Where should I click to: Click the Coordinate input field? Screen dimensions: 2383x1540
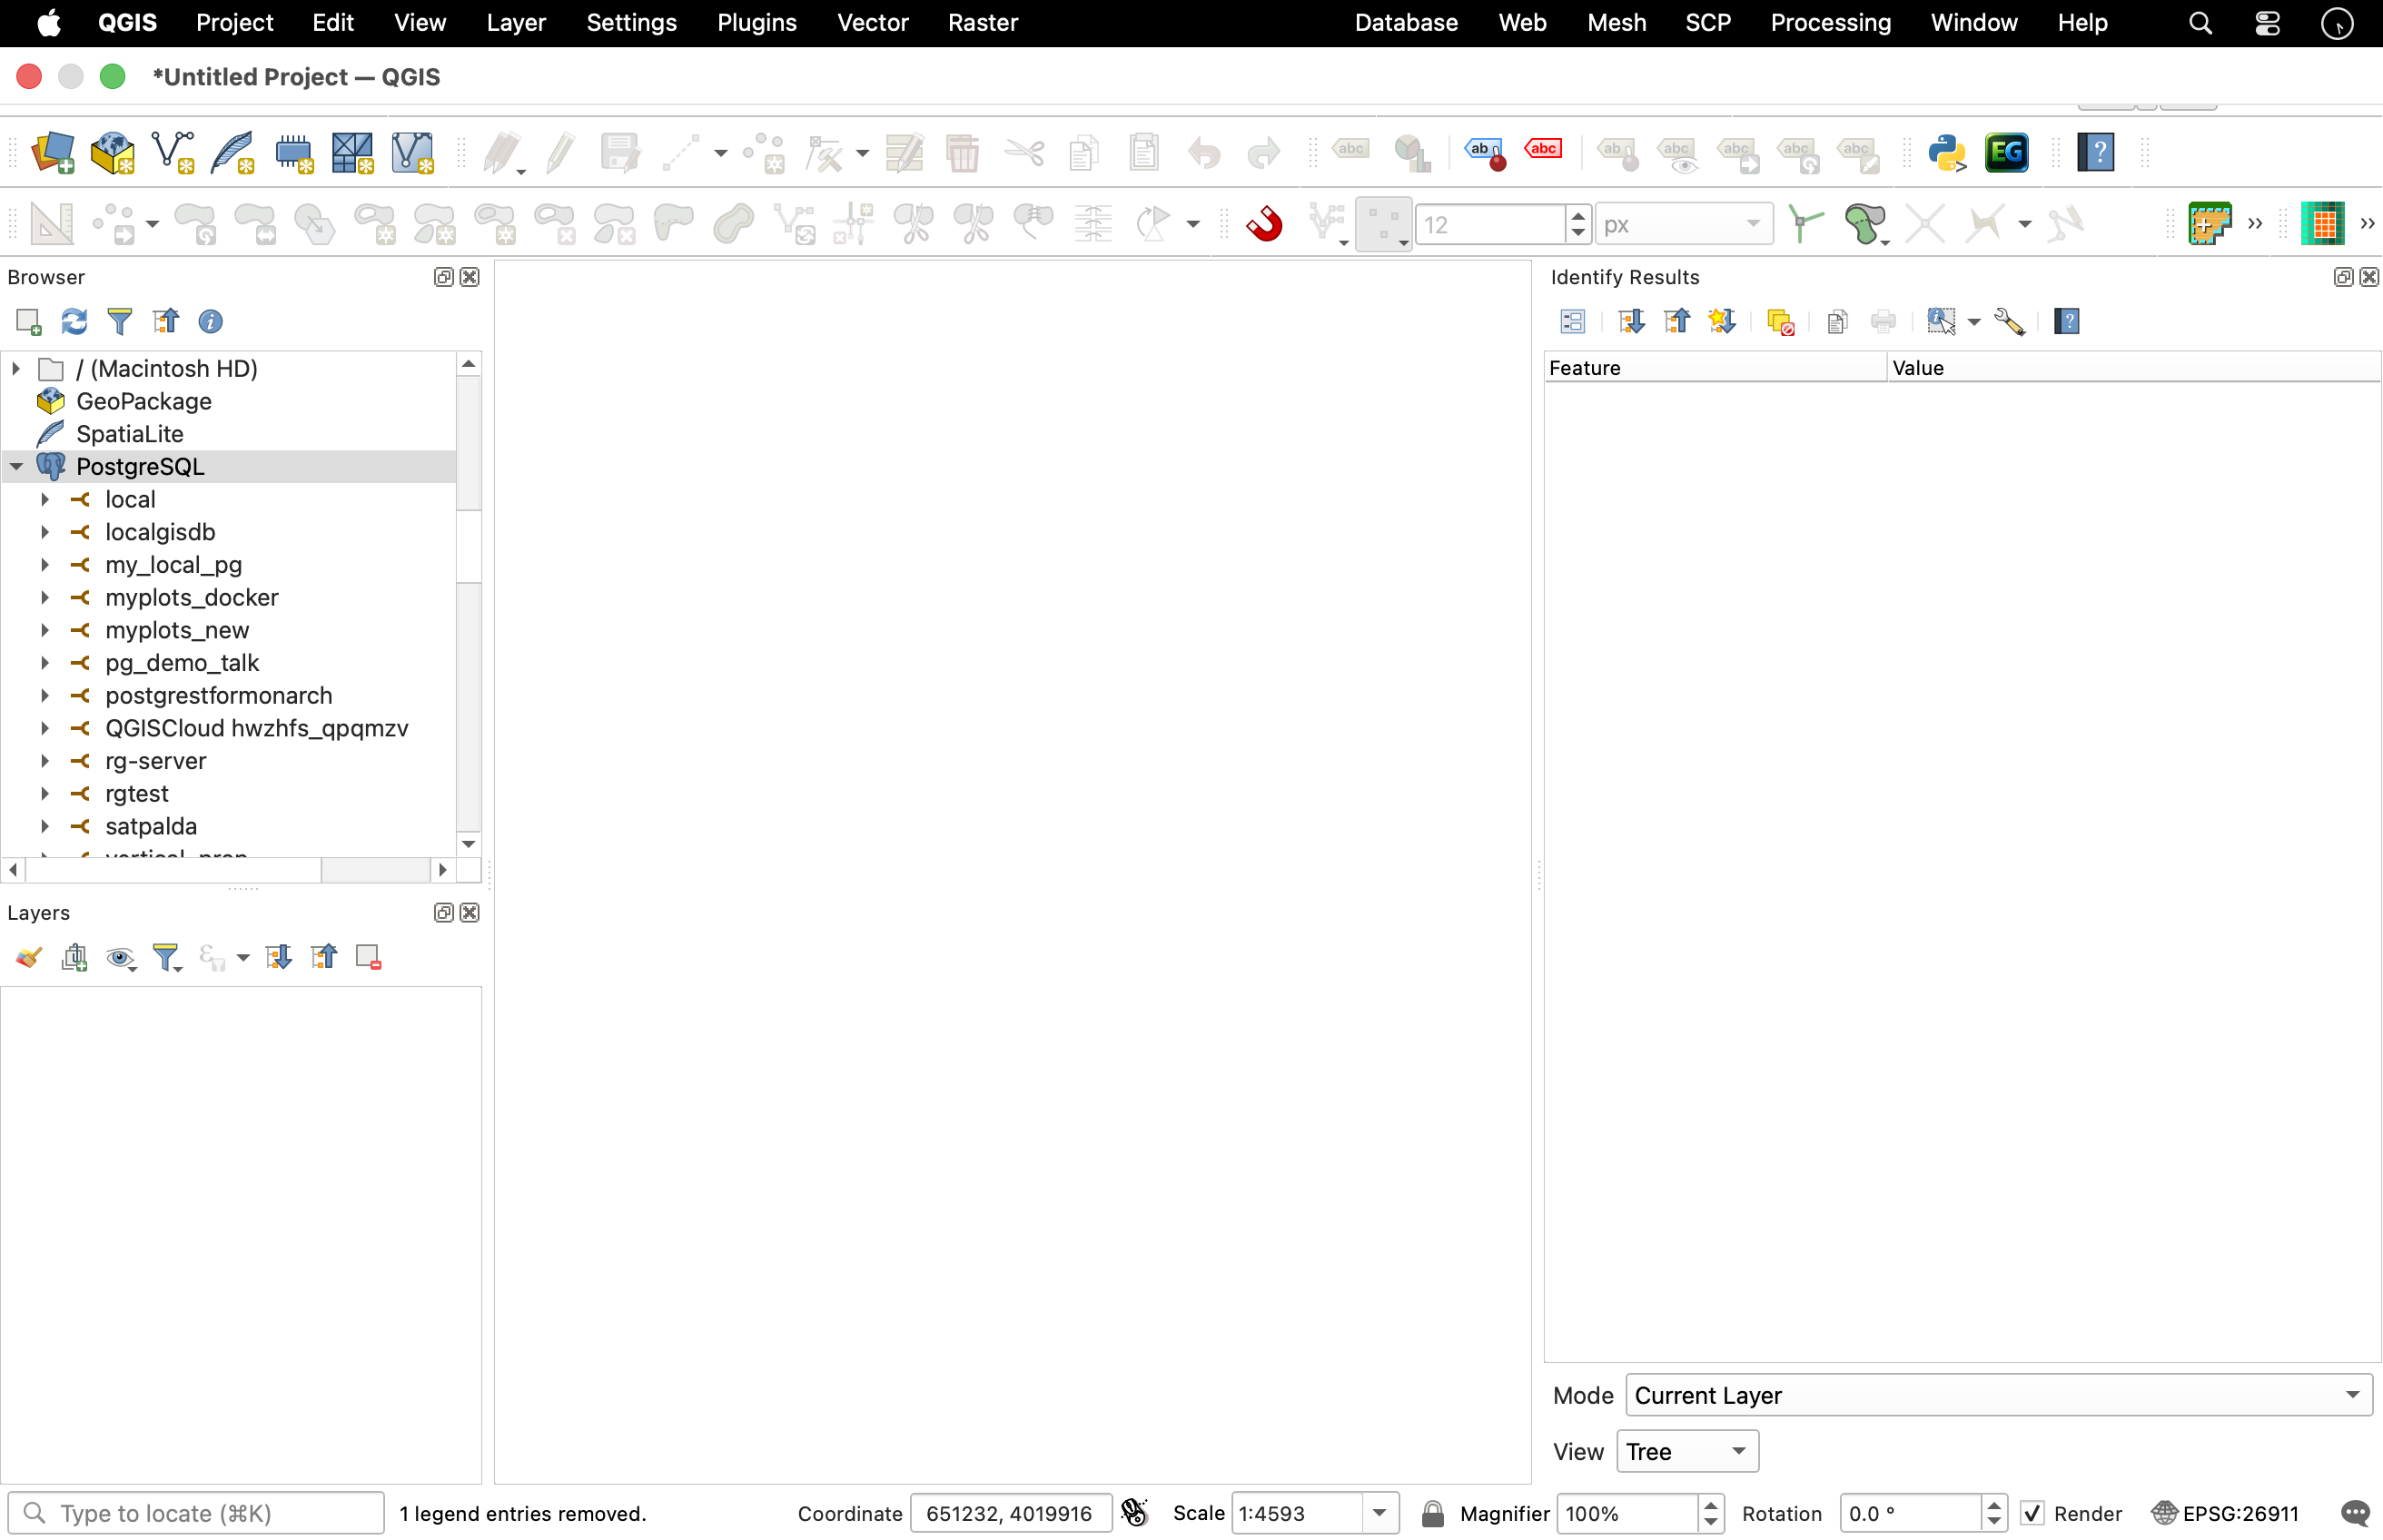pos(1010,1513)
